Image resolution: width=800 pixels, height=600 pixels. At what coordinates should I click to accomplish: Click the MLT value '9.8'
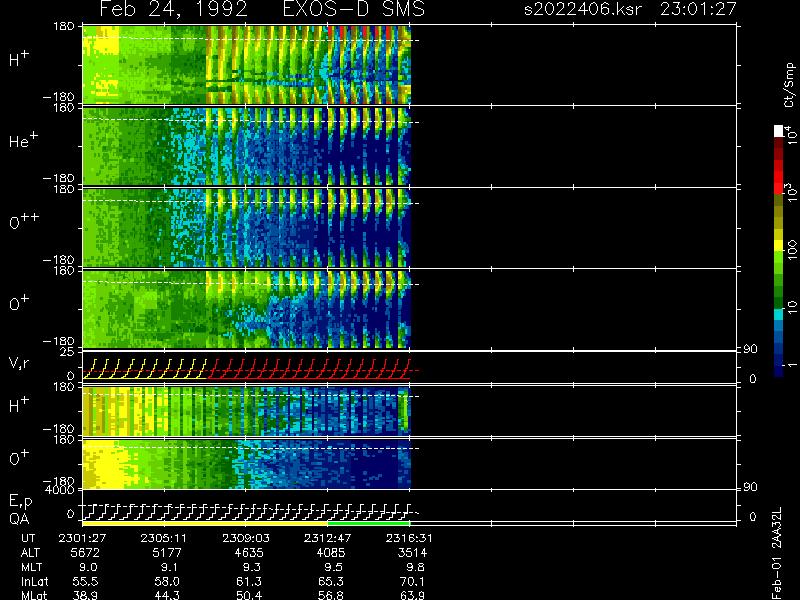click(x=415, y=567)
